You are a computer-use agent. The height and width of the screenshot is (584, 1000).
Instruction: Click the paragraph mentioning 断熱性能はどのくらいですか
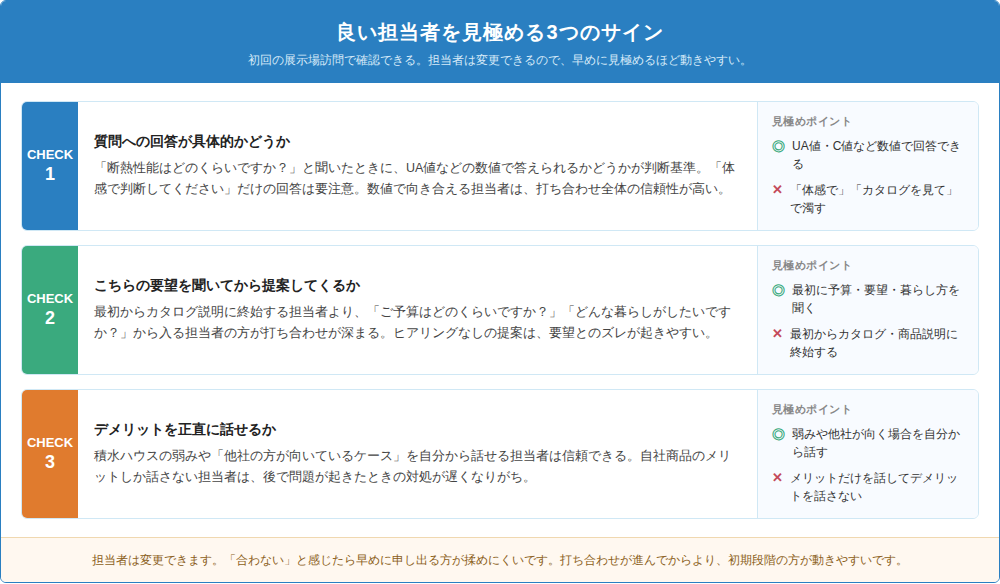tap(415, 179)
